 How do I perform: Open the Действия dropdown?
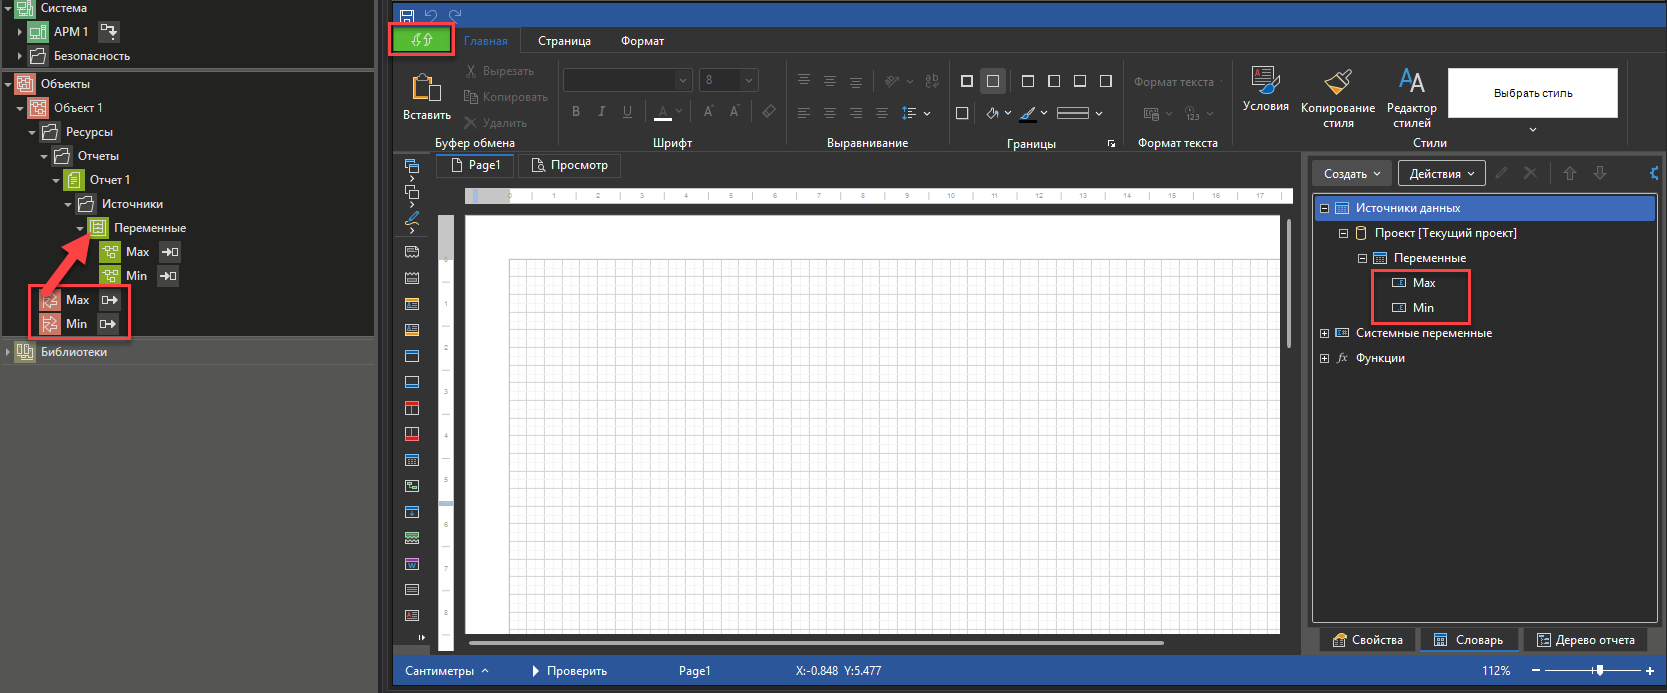(x=1442, y=173)
